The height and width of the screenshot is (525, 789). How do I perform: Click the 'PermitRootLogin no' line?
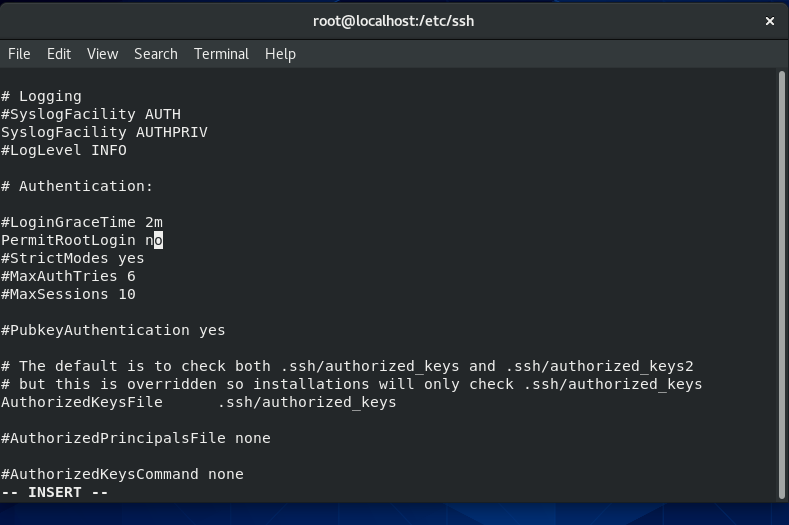point(82,241)
